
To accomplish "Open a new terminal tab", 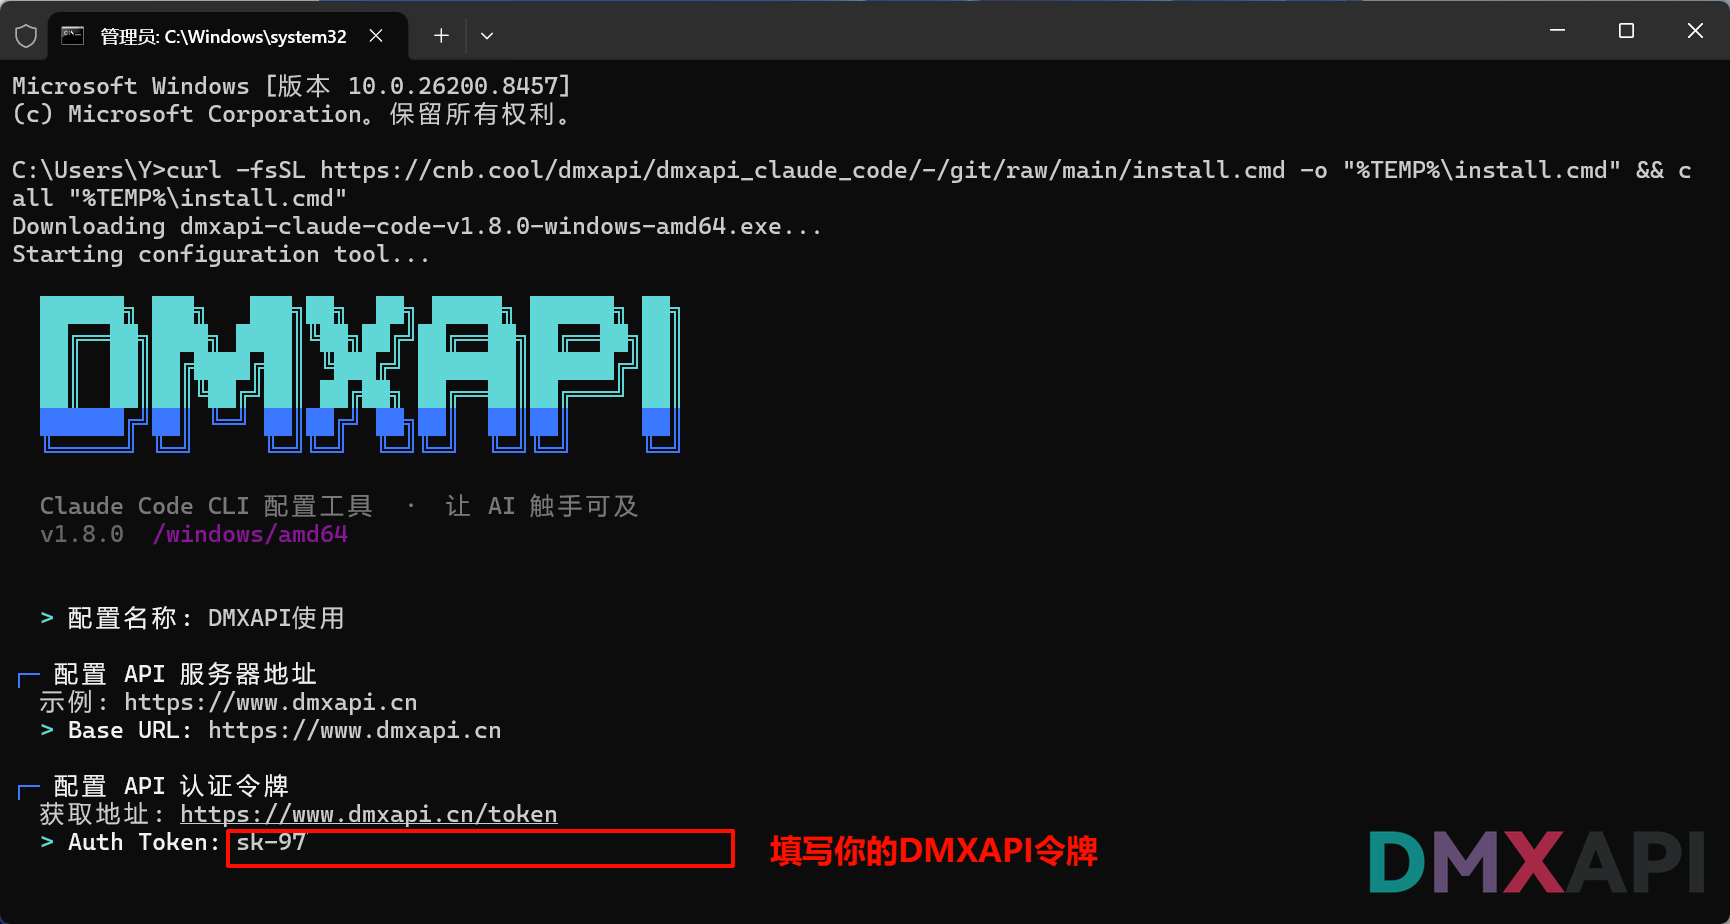I will (x=441, y=36).
